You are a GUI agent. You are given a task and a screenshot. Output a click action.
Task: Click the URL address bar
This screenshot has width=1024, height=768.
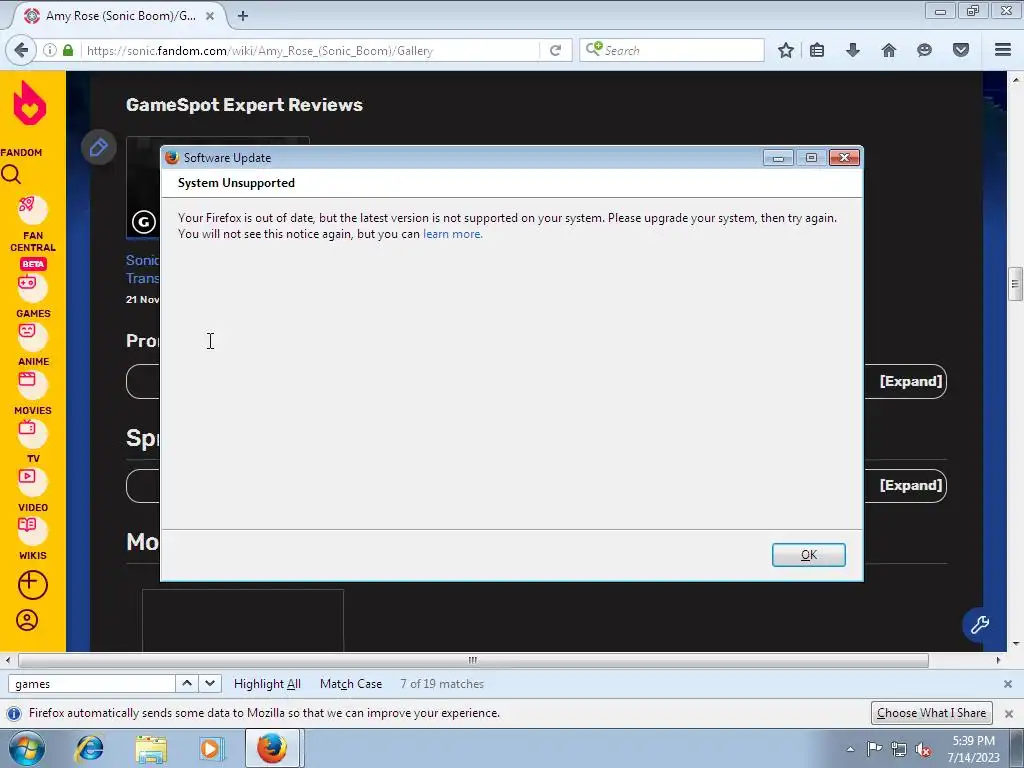point(312,50)
